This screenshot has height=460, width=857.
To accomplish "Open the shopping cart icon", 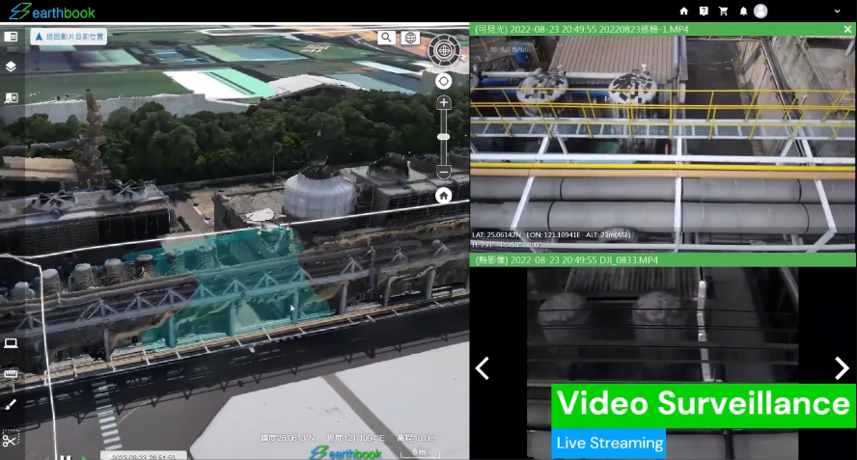I will coord(723,11).
